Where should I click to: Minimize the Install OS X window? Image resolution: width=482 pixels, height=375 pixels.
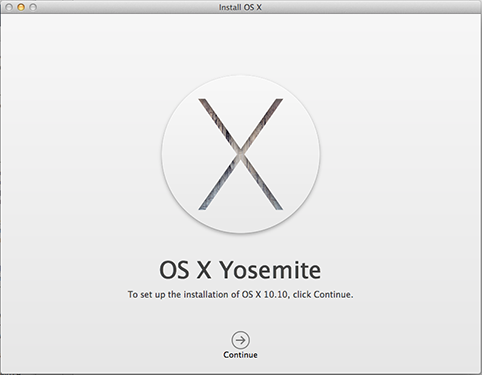click(21, 7)
